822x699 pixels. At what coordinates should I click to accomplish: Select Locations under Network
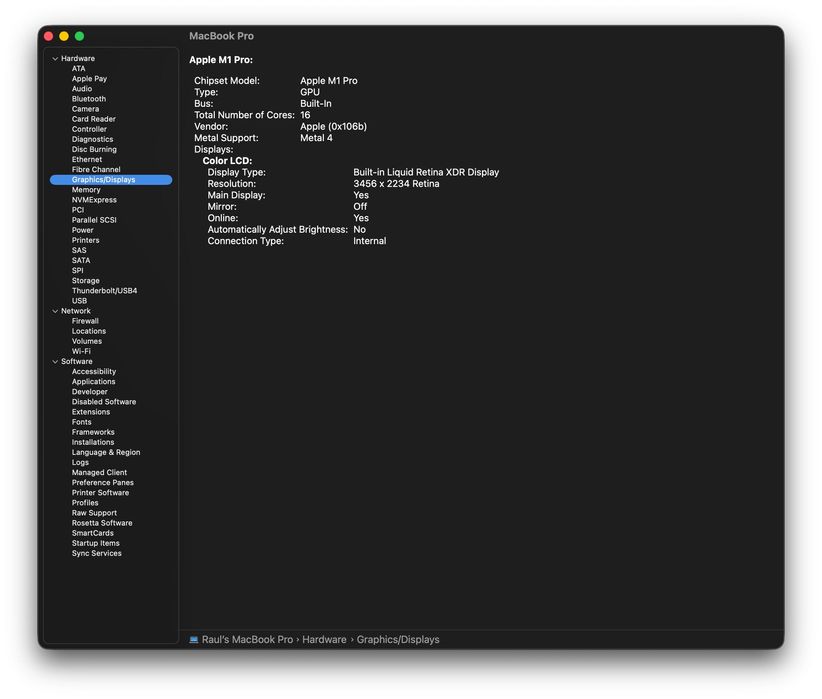click(x=89, y=331)
